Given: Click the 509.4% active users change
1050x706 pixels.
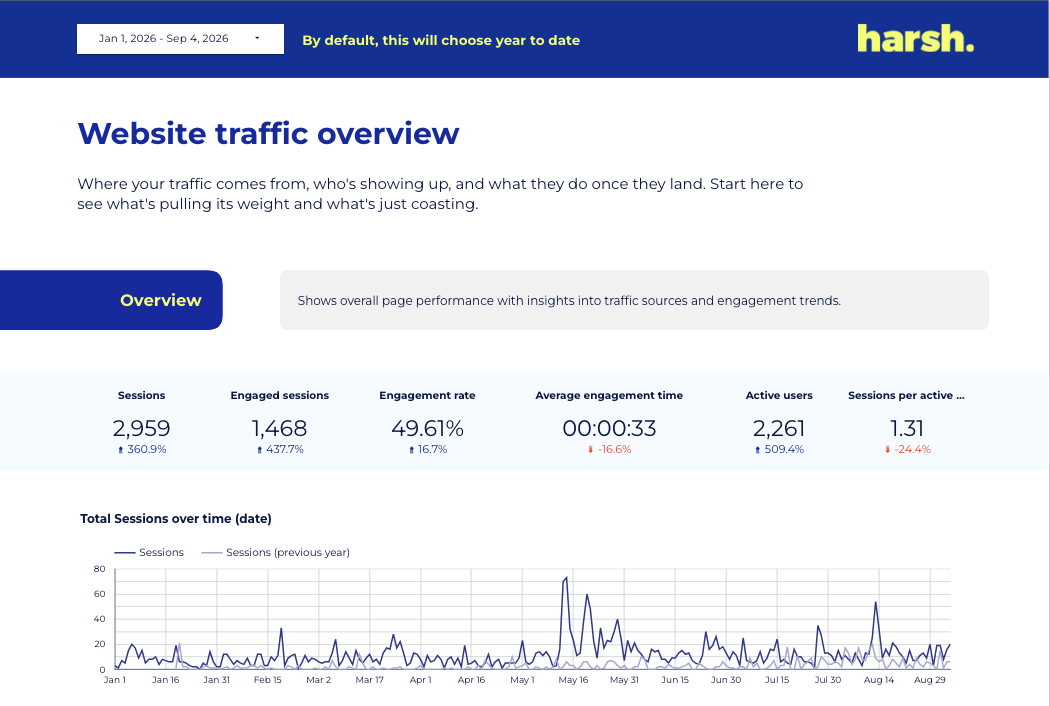Looking at the screenshot, I should coord(779,449).
